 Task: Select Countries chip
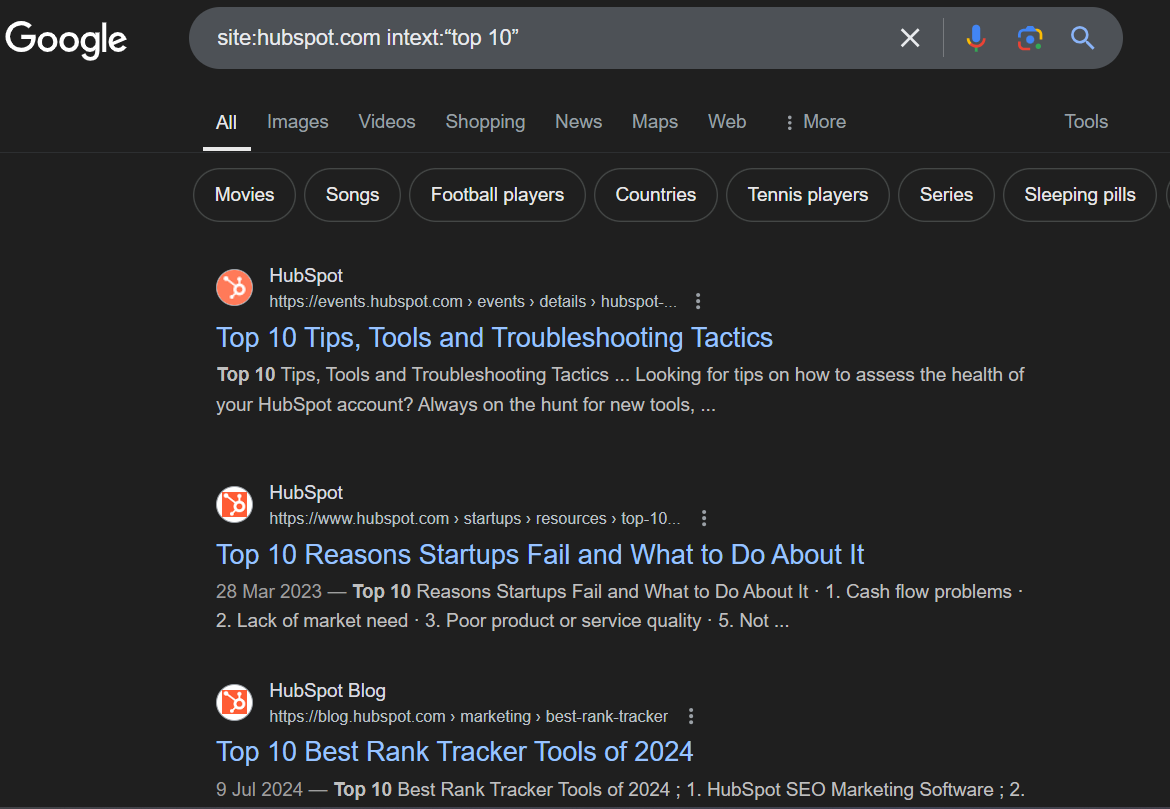point(655,195)
